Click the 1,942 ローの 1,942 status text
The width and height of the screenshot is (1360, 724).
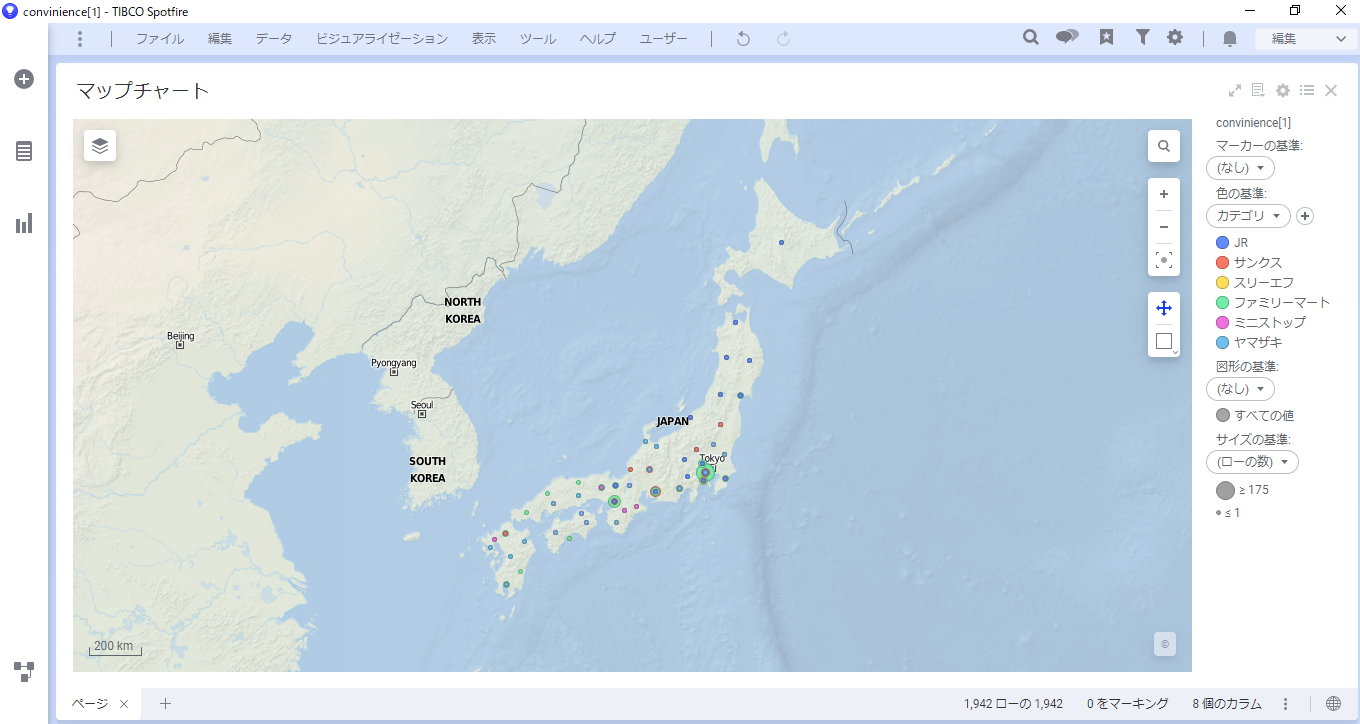click(1013, 704)
